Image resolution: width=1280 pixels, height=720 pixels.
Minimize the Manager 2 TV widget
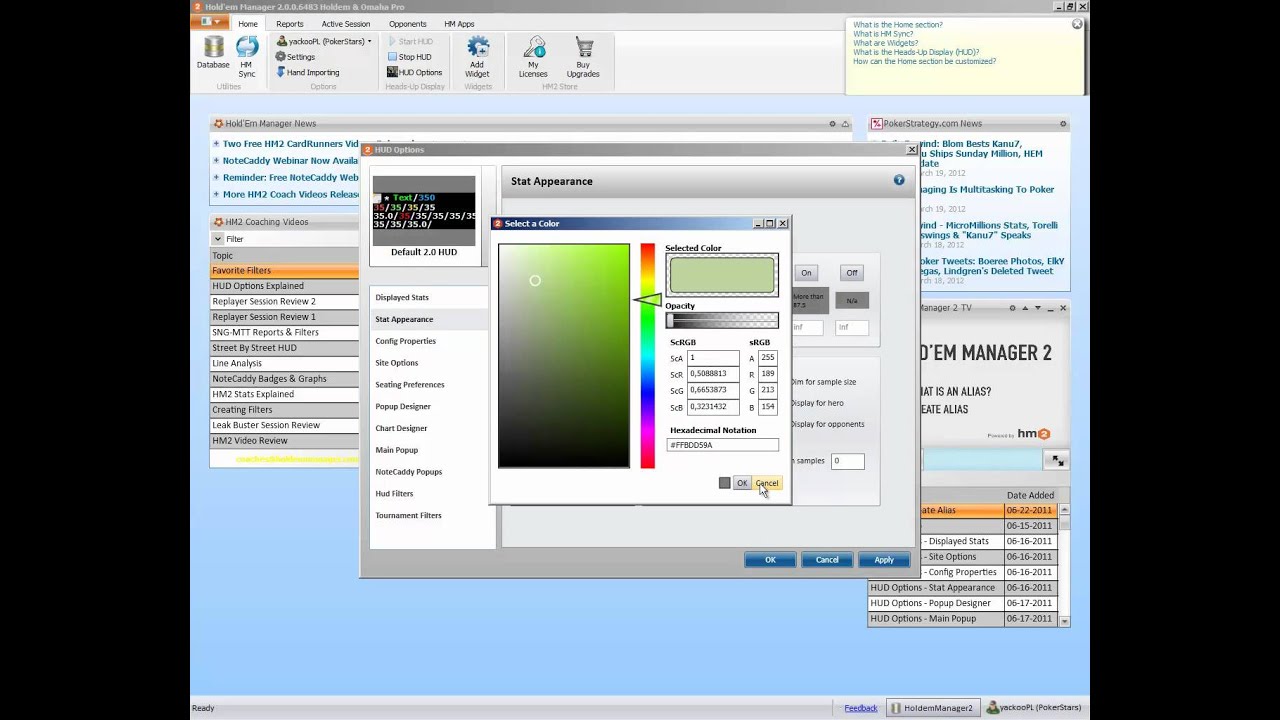coord(1049,308)
